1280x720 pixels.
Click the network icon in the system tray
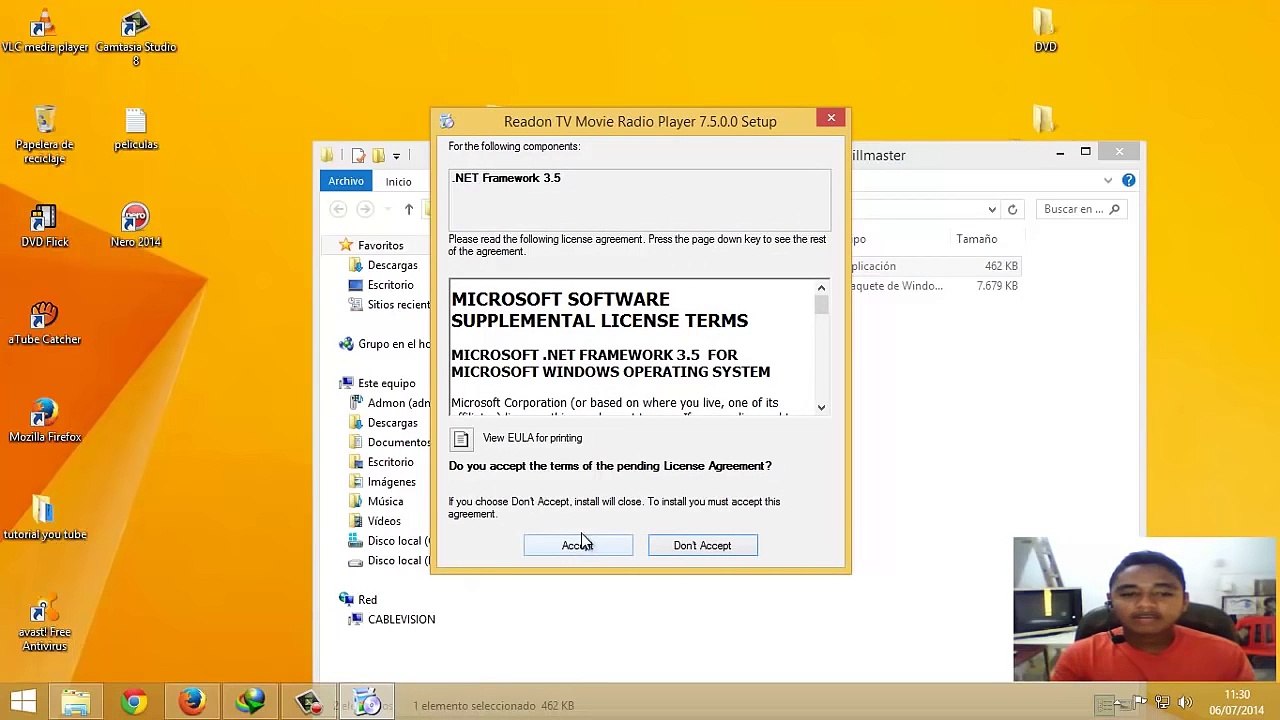point(1162,703)
